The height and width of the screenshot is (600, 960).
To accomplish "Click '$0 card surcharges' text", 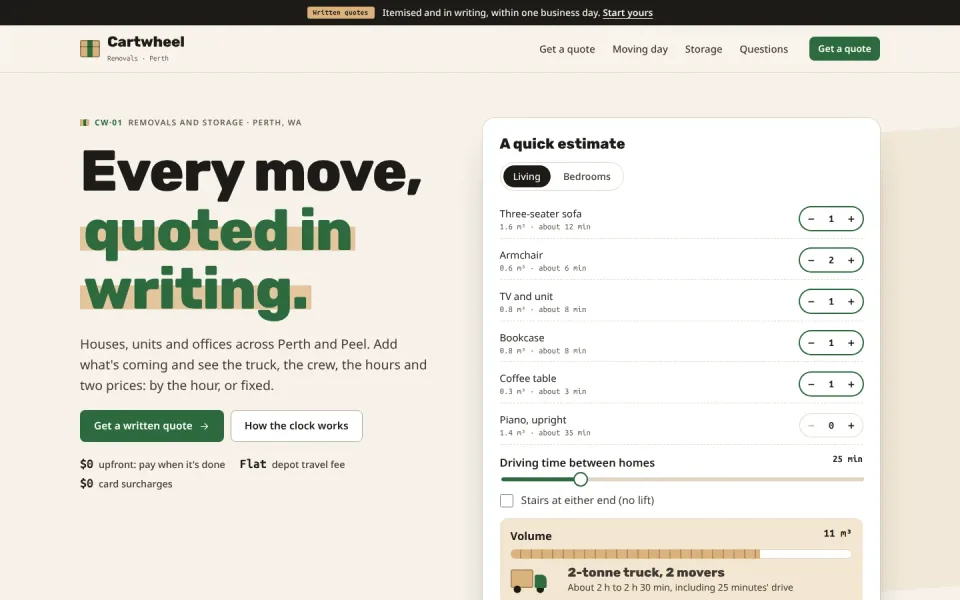I will pyautogui.click(x=126, y=484).
